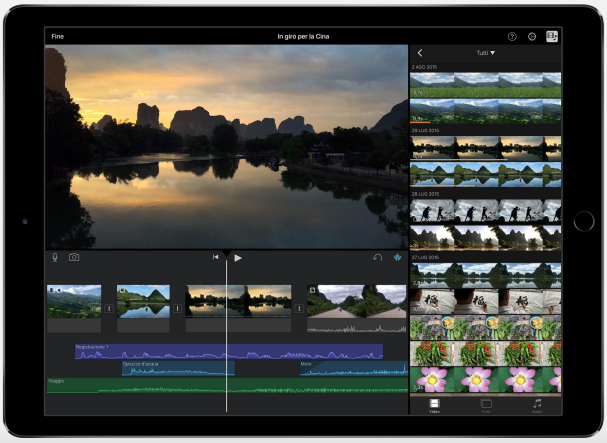Toggle audio waveforms display icon
The image size is (607, 443).
tap(398, 257)
